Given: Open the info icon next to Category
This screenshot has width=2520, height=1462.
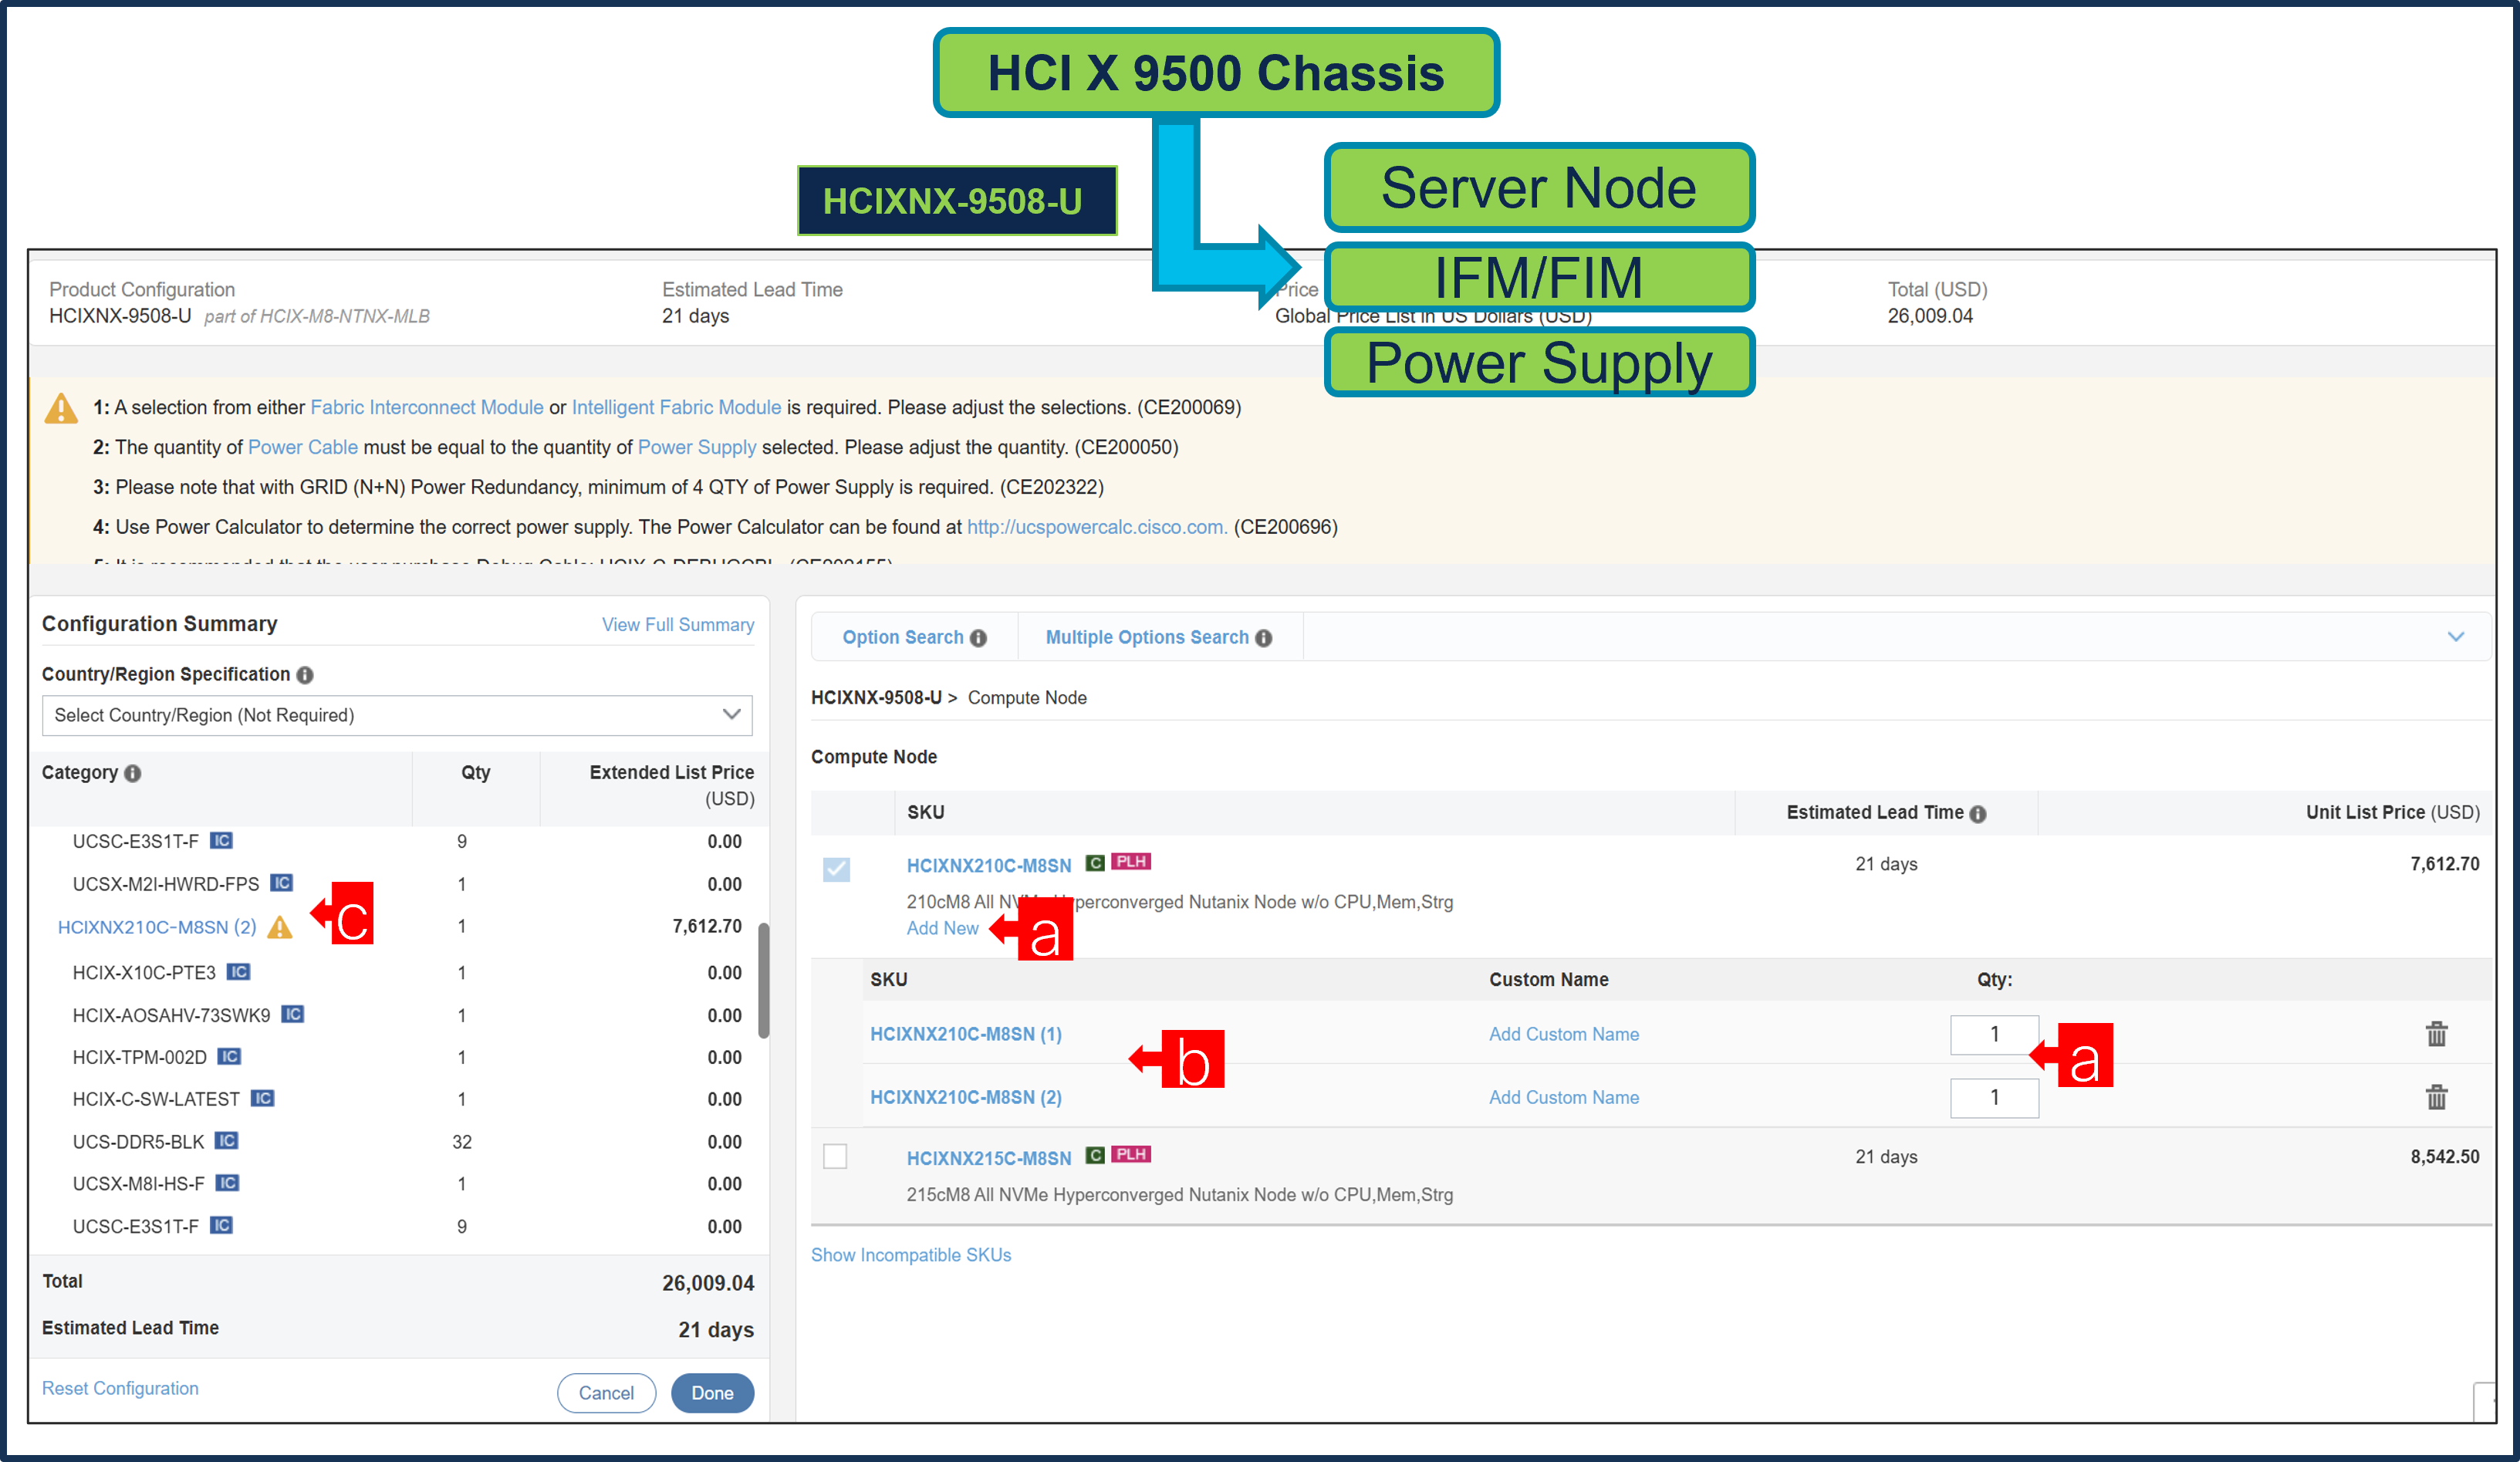Looking at the screenshot, I should point(134,772).
